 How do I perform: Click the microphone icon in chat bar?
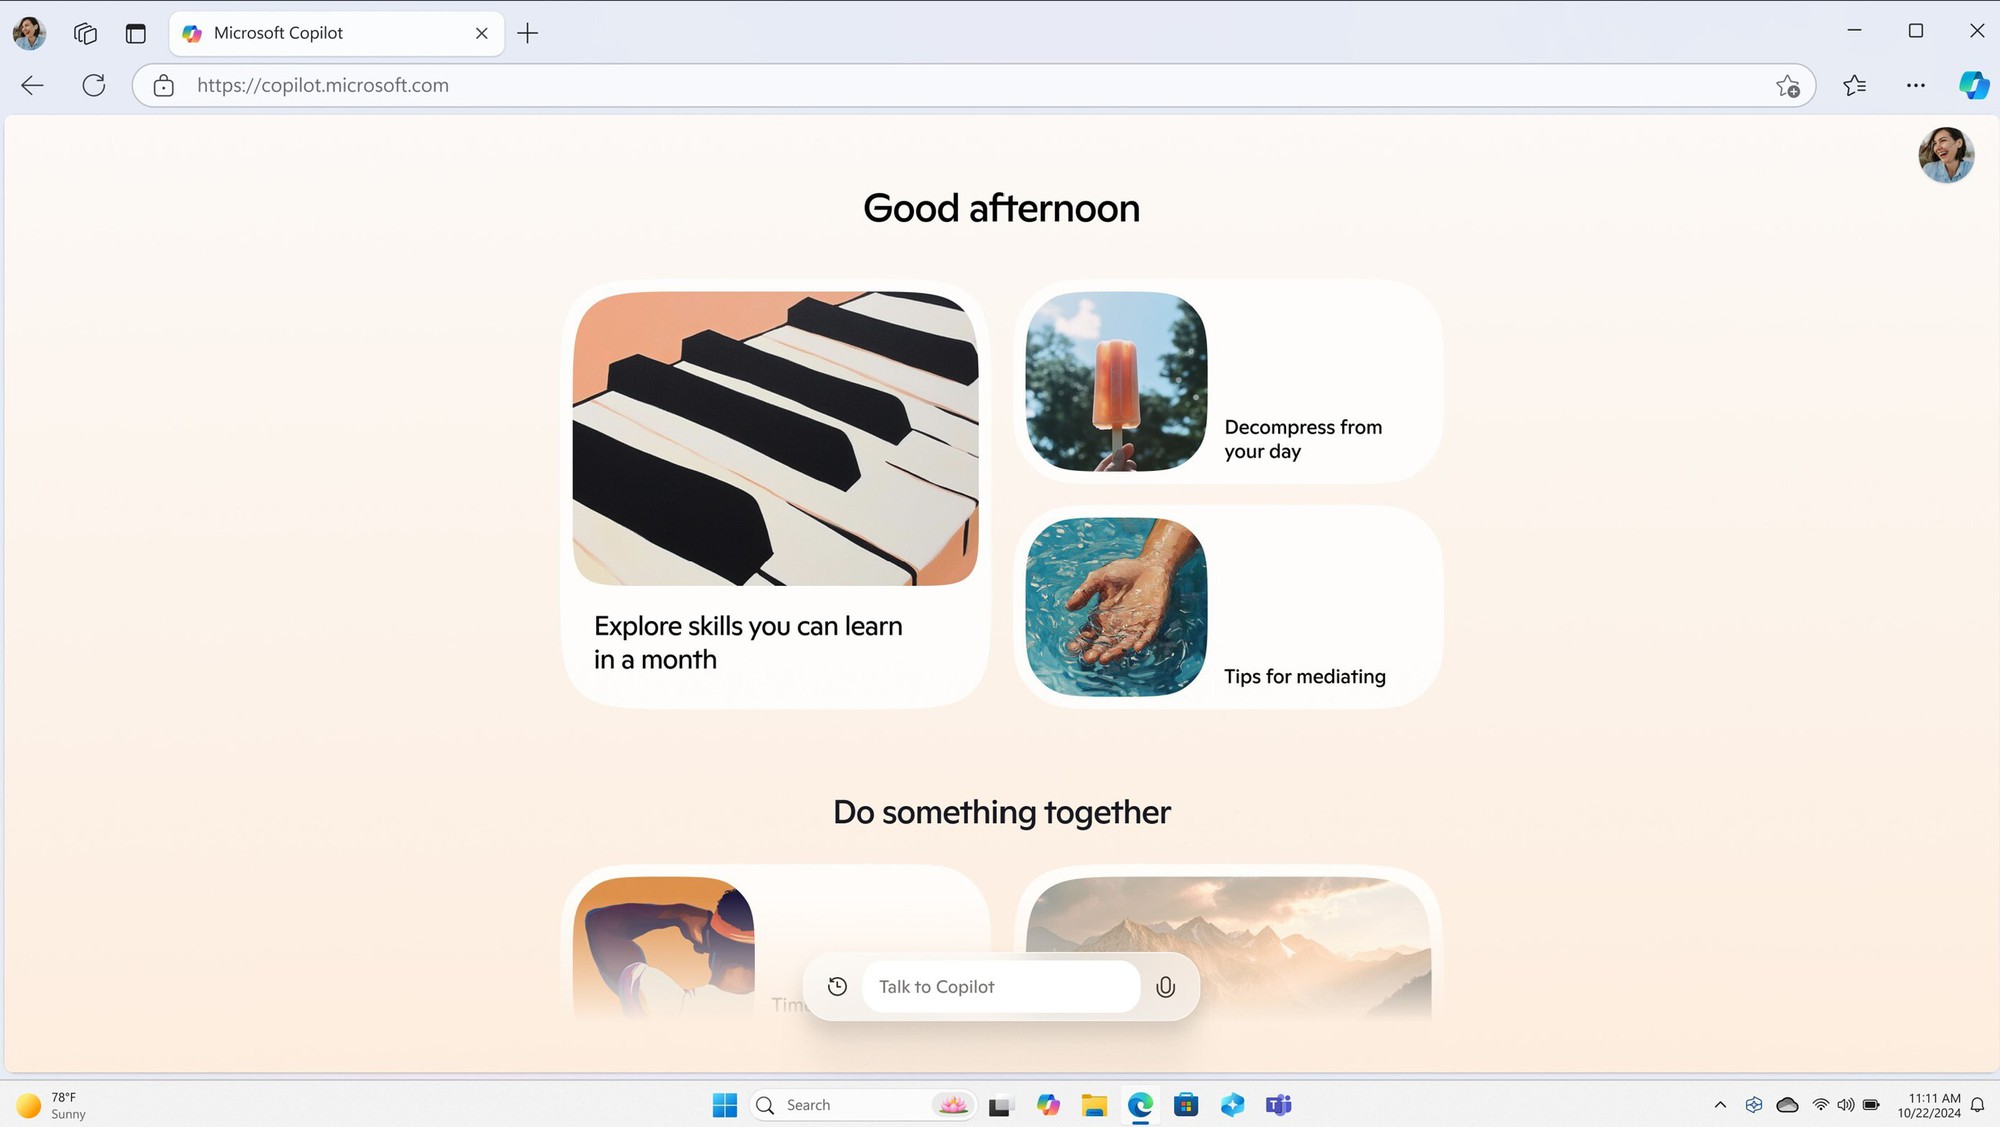[x=1165, y=985]
